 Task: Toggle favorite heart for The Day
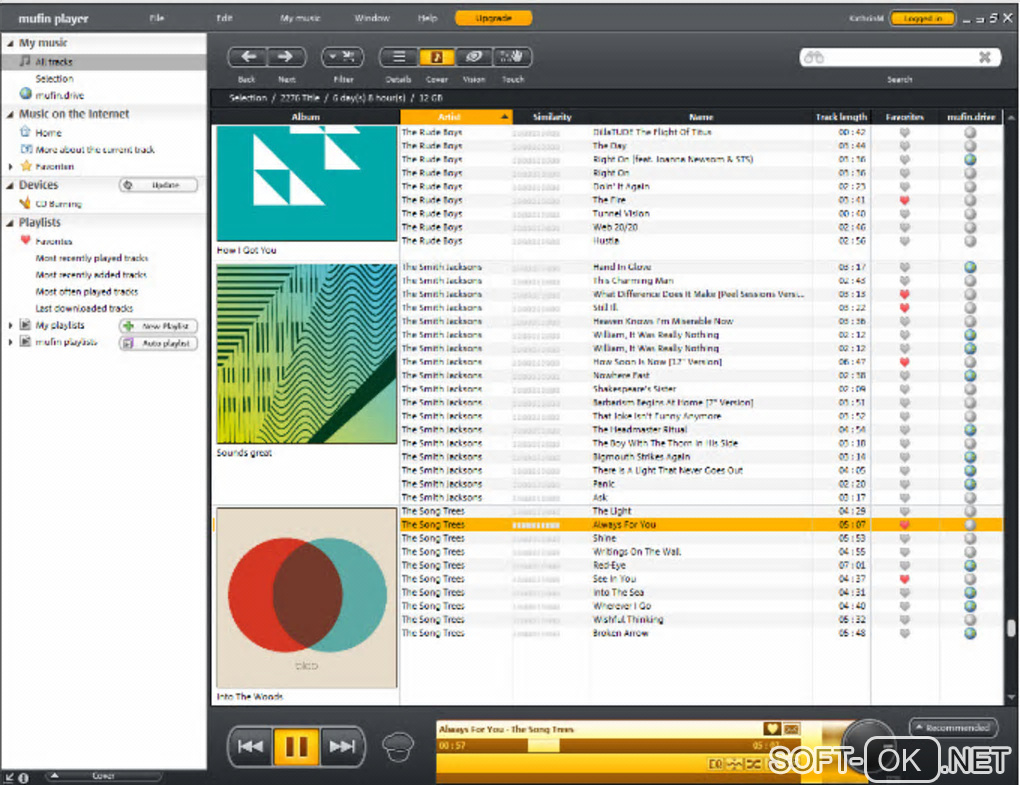pyautogui.click(x=904, y=146)
